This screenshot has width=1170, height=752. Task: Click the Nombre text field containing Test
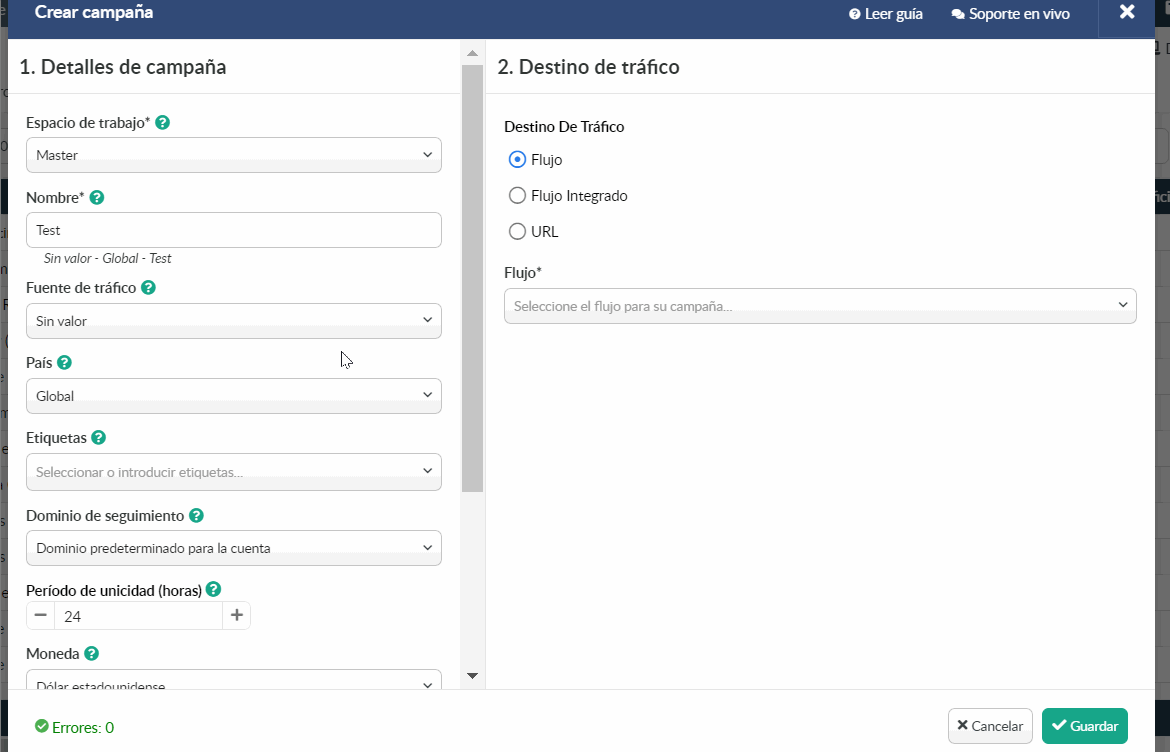pos(234,231)
